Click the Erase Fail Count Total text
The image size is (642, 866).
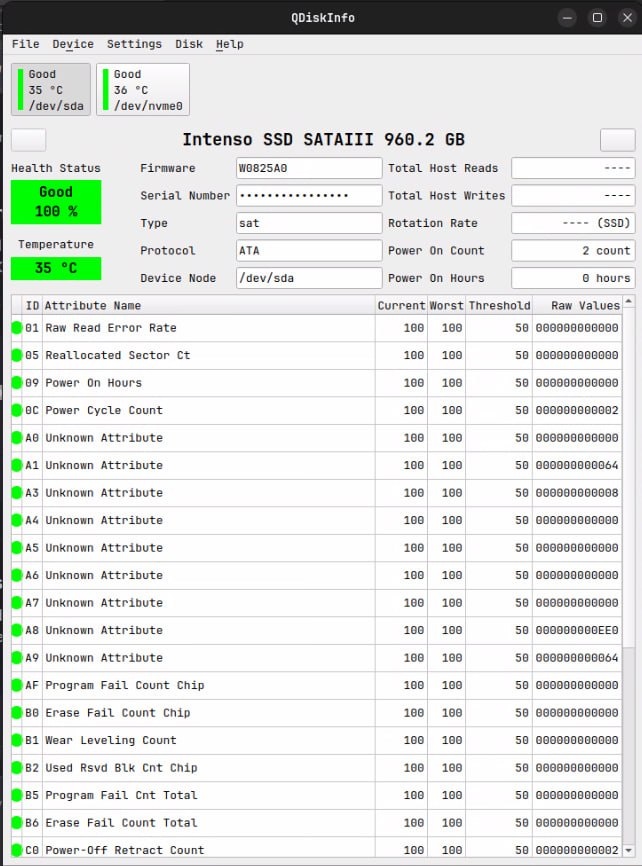121,823
